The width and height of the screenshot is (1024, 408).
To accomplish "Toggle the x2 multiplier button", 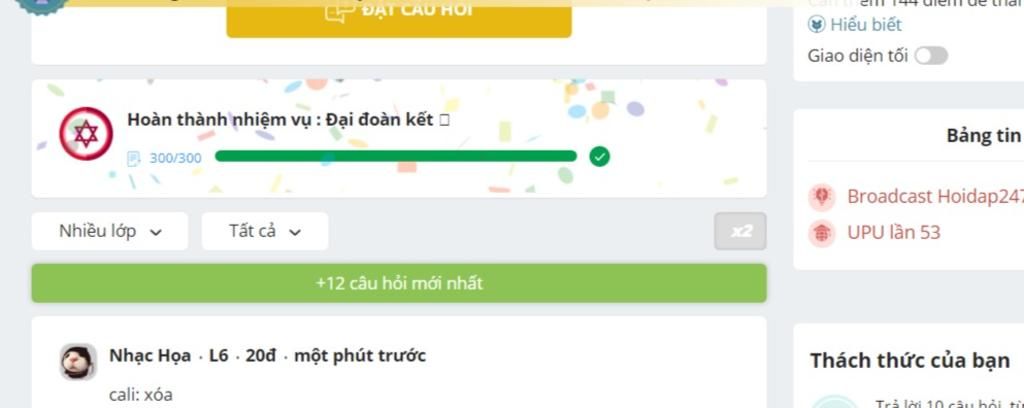I will 741,231.
